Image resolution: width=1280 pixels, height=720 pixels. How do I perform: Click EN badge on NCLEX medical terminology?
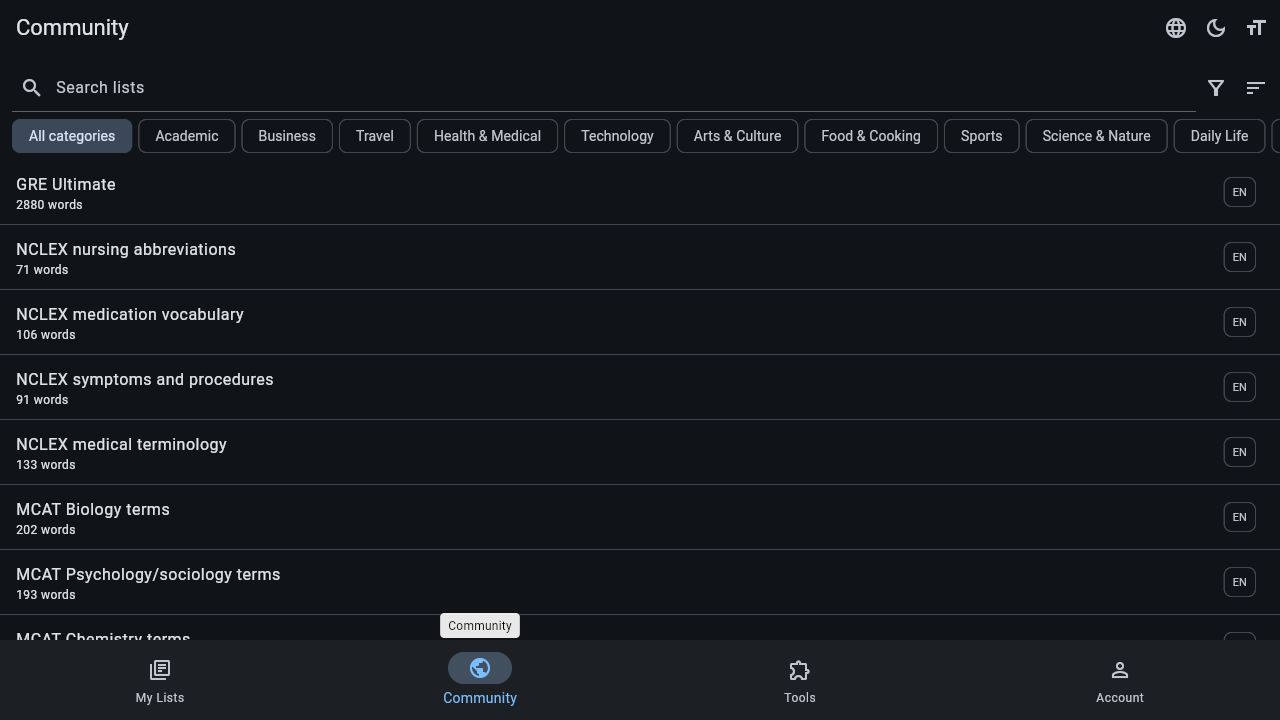(1239, 452)
